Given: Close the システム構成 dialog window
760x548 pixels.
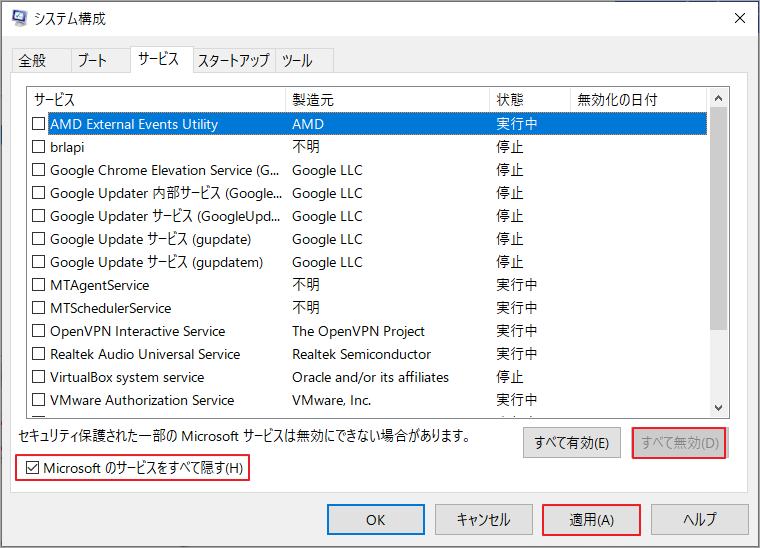Looking at the screenshot, I should (739, 18).
